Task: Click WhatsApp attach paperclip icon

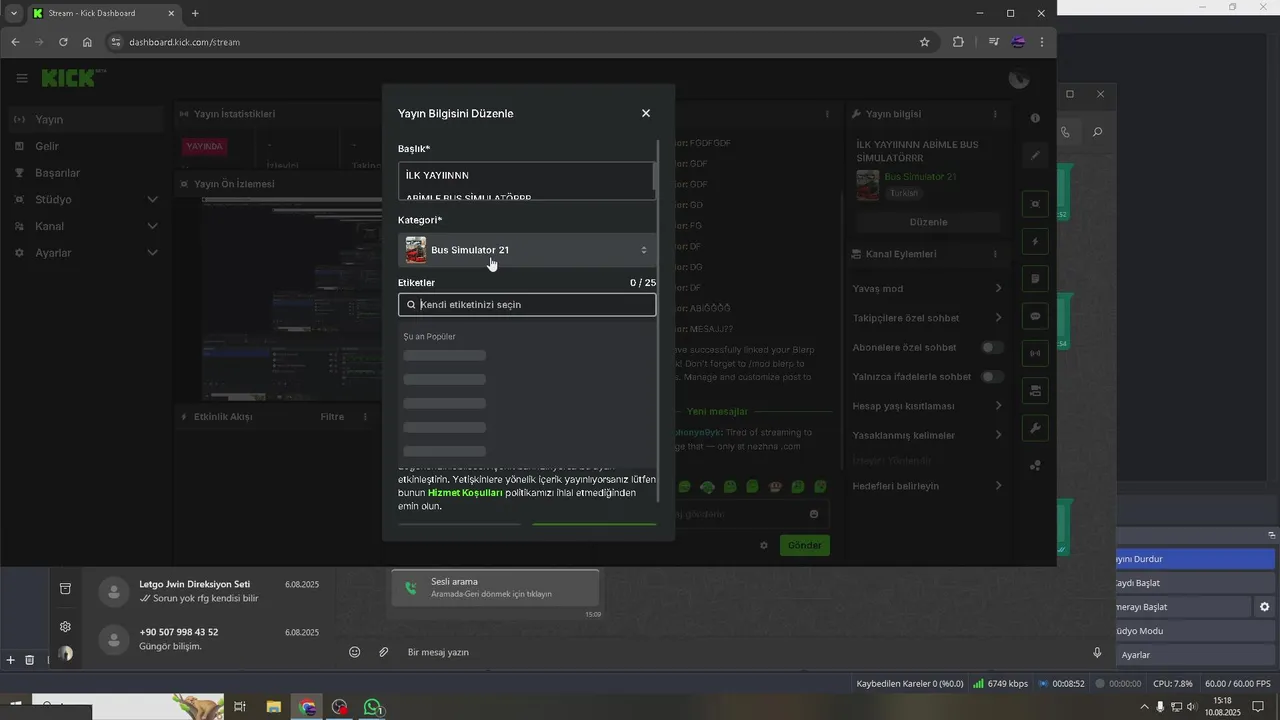Action: tap(383, 652)
